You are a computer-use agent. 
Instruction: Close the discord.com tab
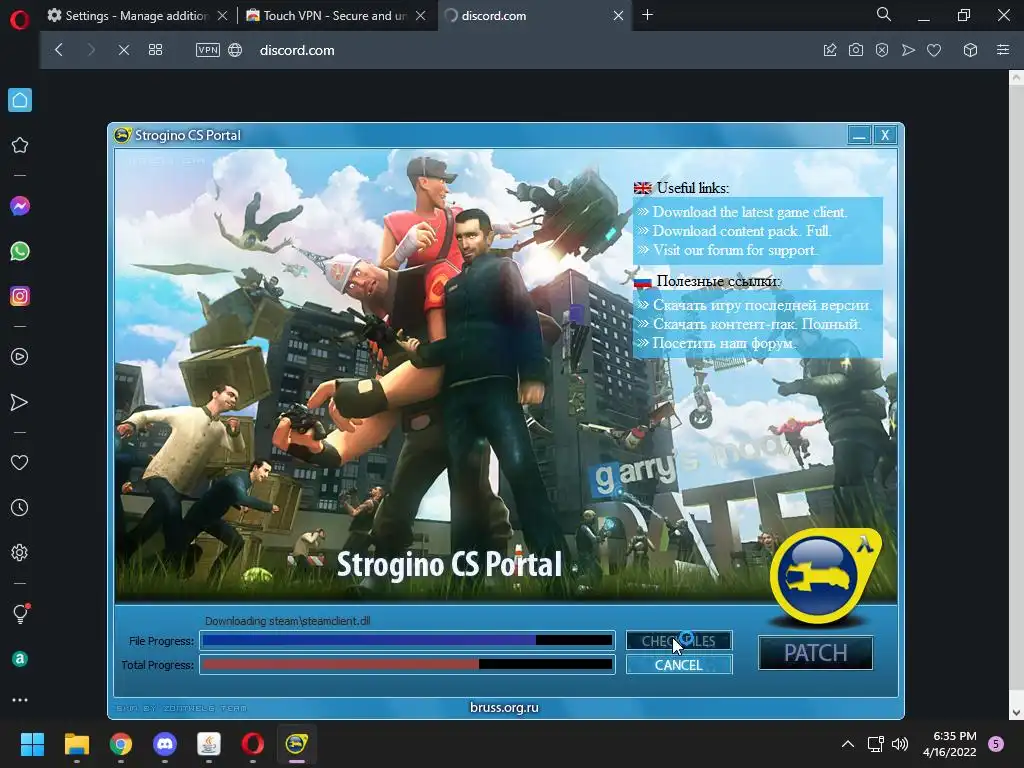coord(618,16)
